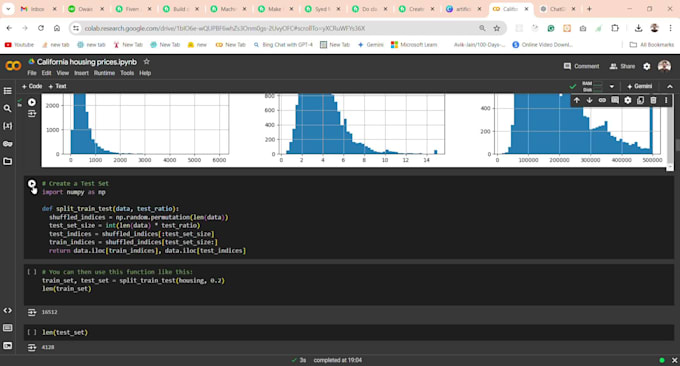Click the Colab logo
The height and width of the screenshot is (366, 680).
pos(13,66)
